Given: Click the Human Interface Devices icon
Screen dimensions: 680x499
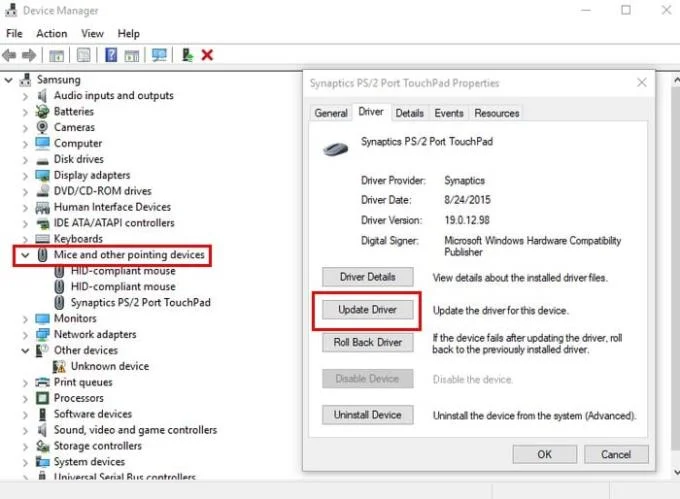Looking at the screenshot, I should click(x=42, y=207).
